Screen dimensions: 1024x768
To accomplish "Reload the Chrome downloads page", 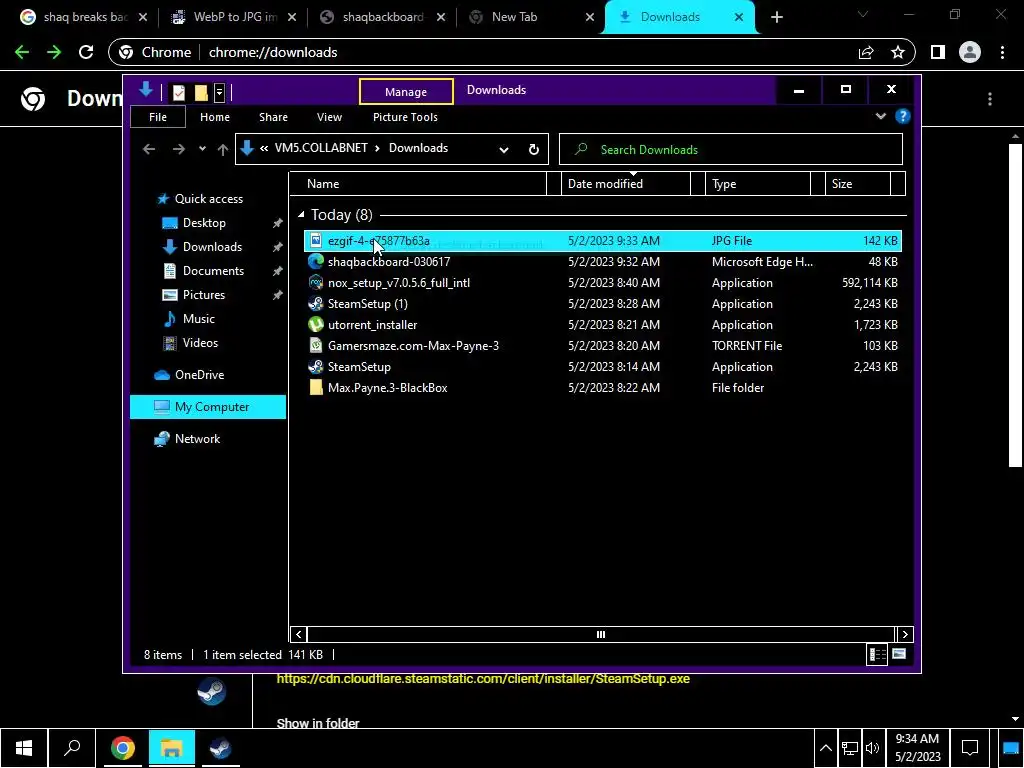I will [86, 52].
